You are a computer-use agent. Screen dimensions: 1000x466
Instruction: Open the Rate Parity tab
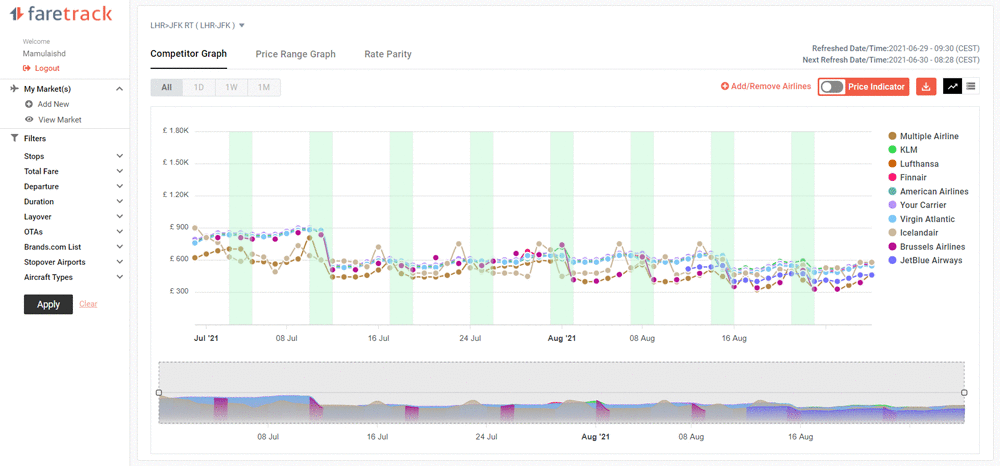pos(388,54)
